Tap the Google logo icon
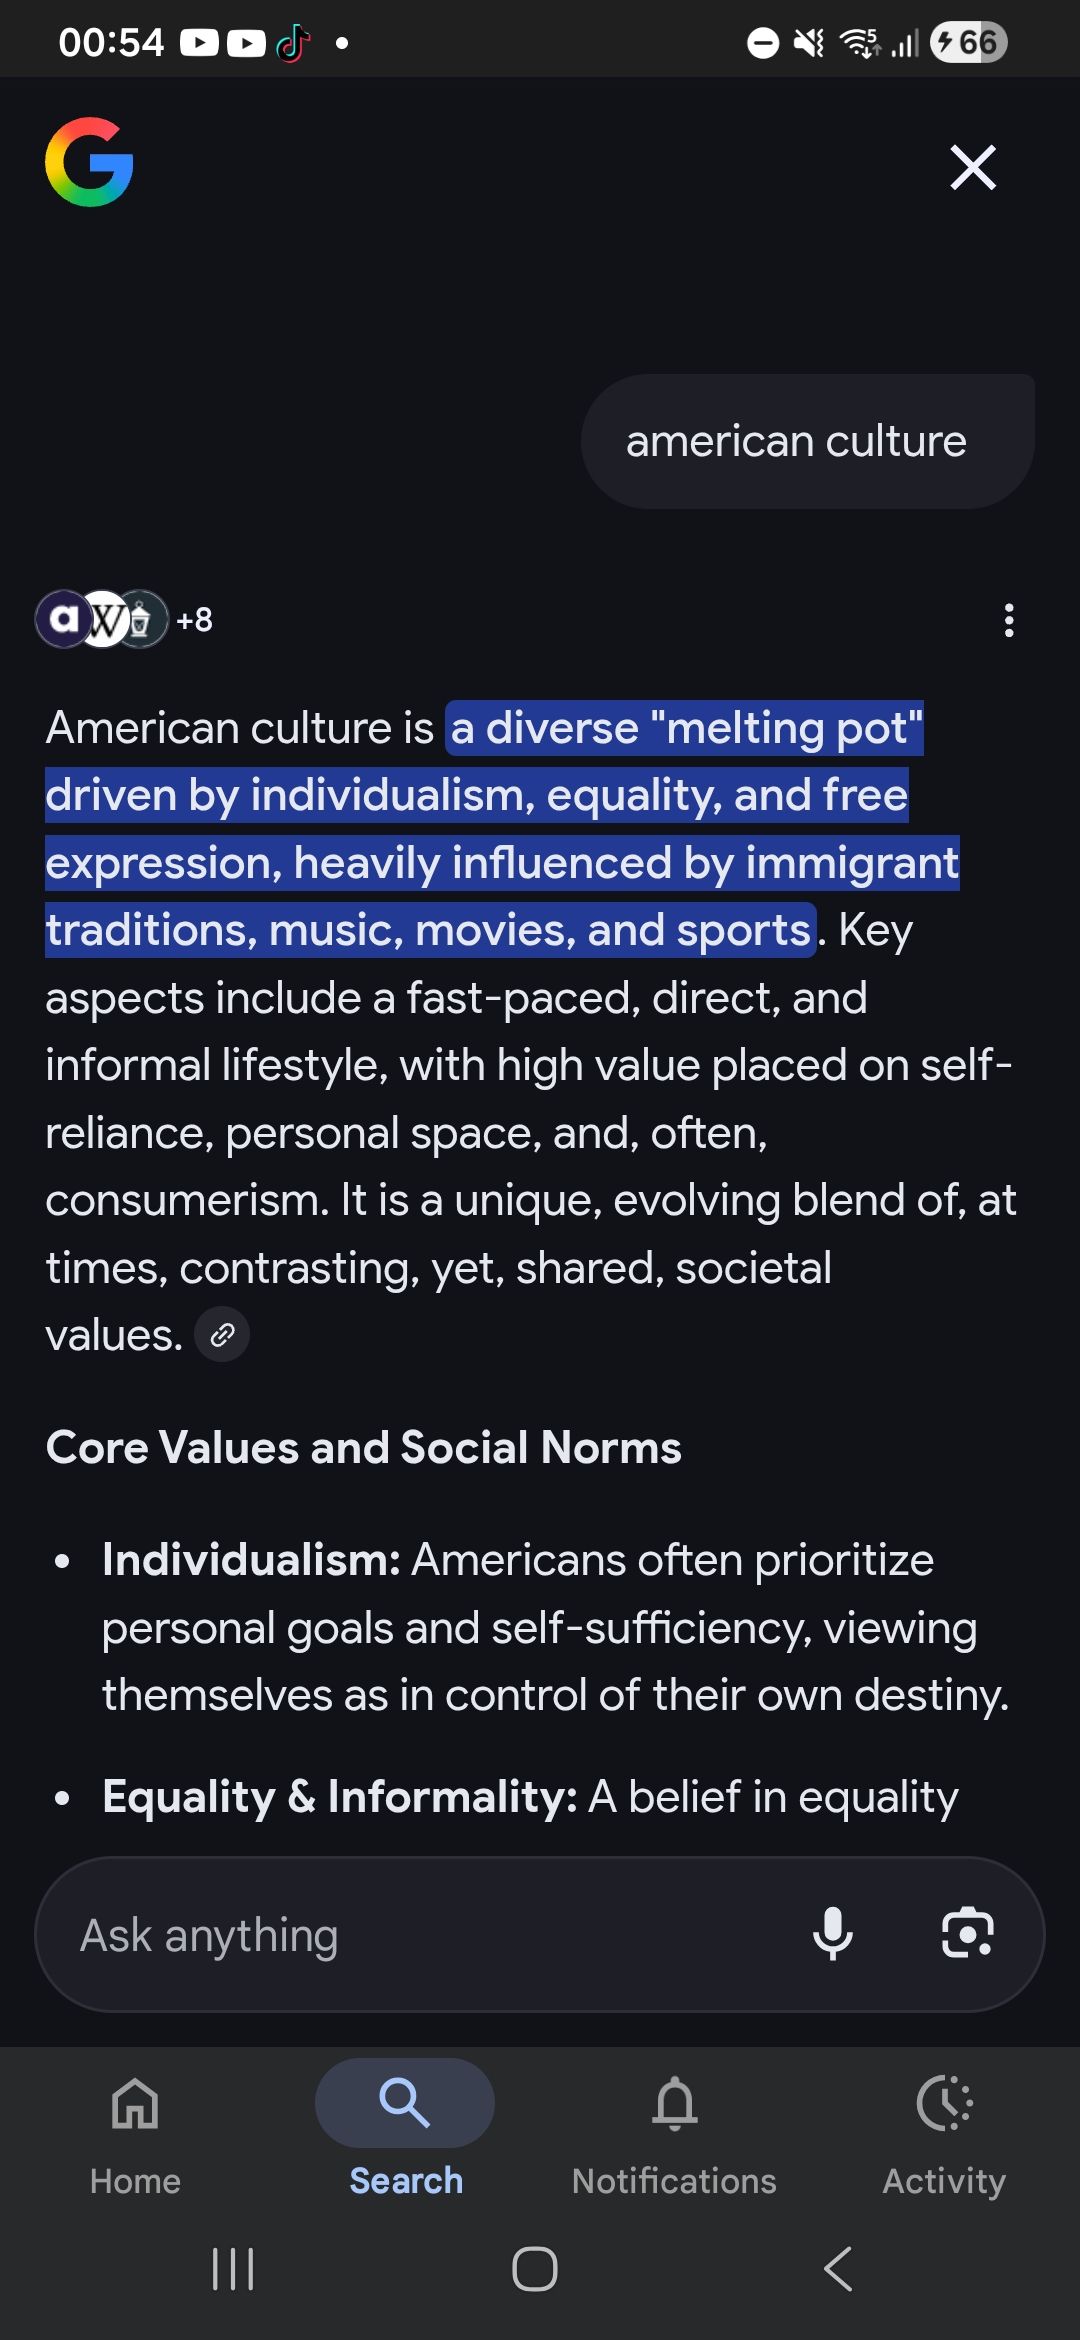1080x2340 pixels. pyautogui.click(x=89, y=162)
